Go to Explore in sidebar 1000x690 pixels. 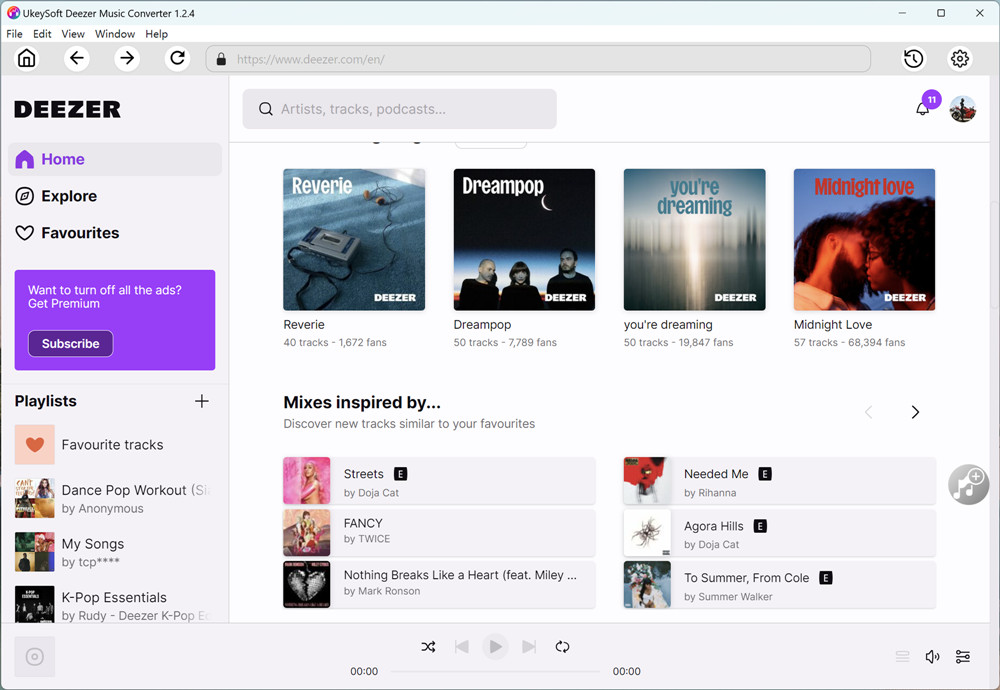pyautogui.click(x=69, y=196)
